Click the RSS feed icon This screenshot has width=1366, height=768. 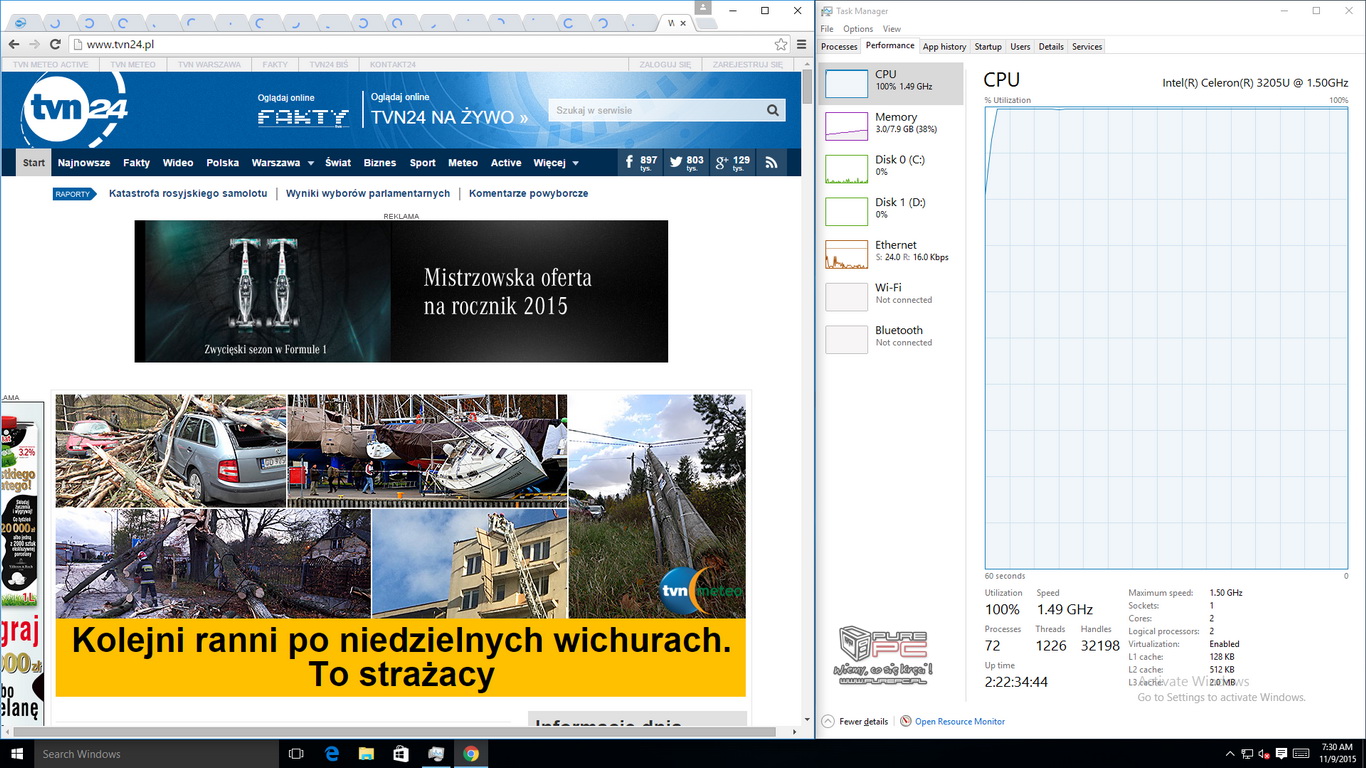(771, 162)
